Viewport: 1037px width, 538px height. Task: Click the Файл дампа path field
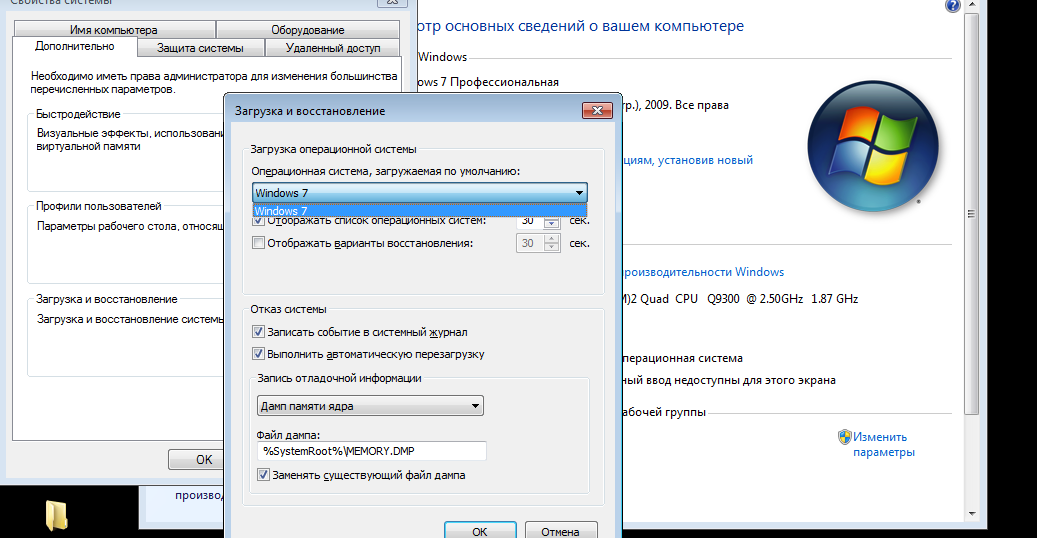372,451
